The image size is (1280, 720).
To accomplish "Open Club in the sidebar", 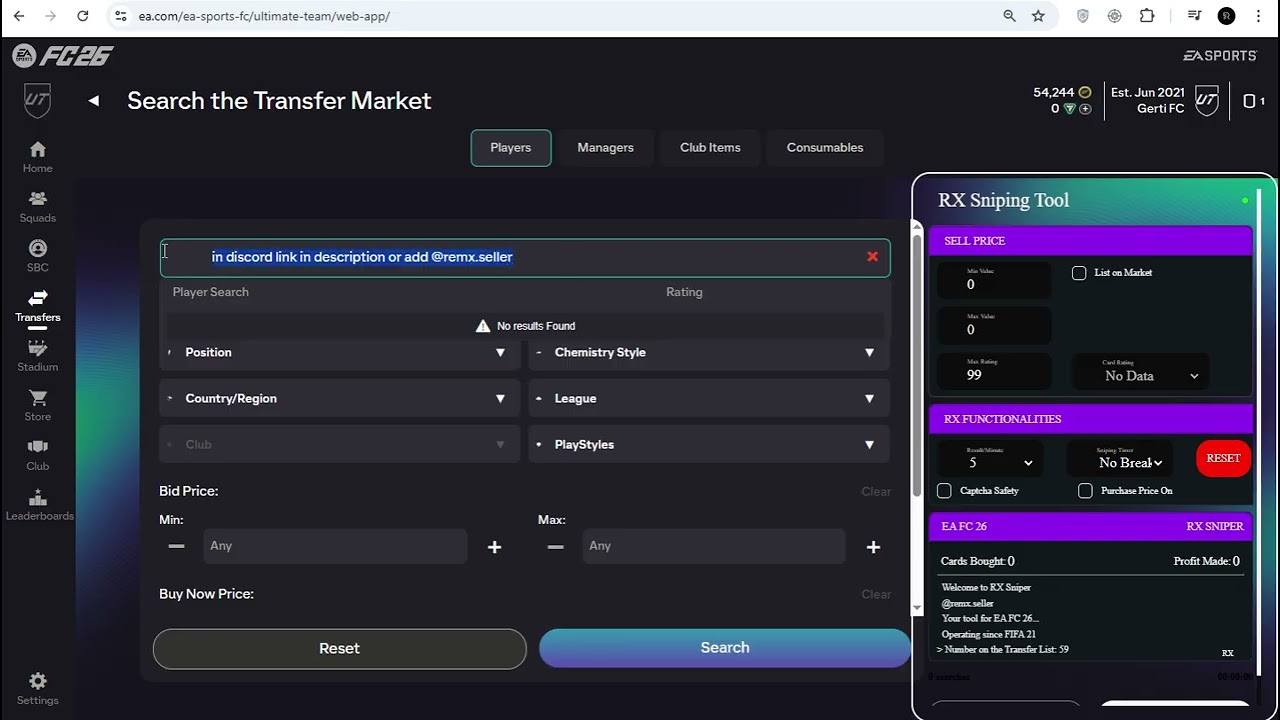I will pos(37,455).
